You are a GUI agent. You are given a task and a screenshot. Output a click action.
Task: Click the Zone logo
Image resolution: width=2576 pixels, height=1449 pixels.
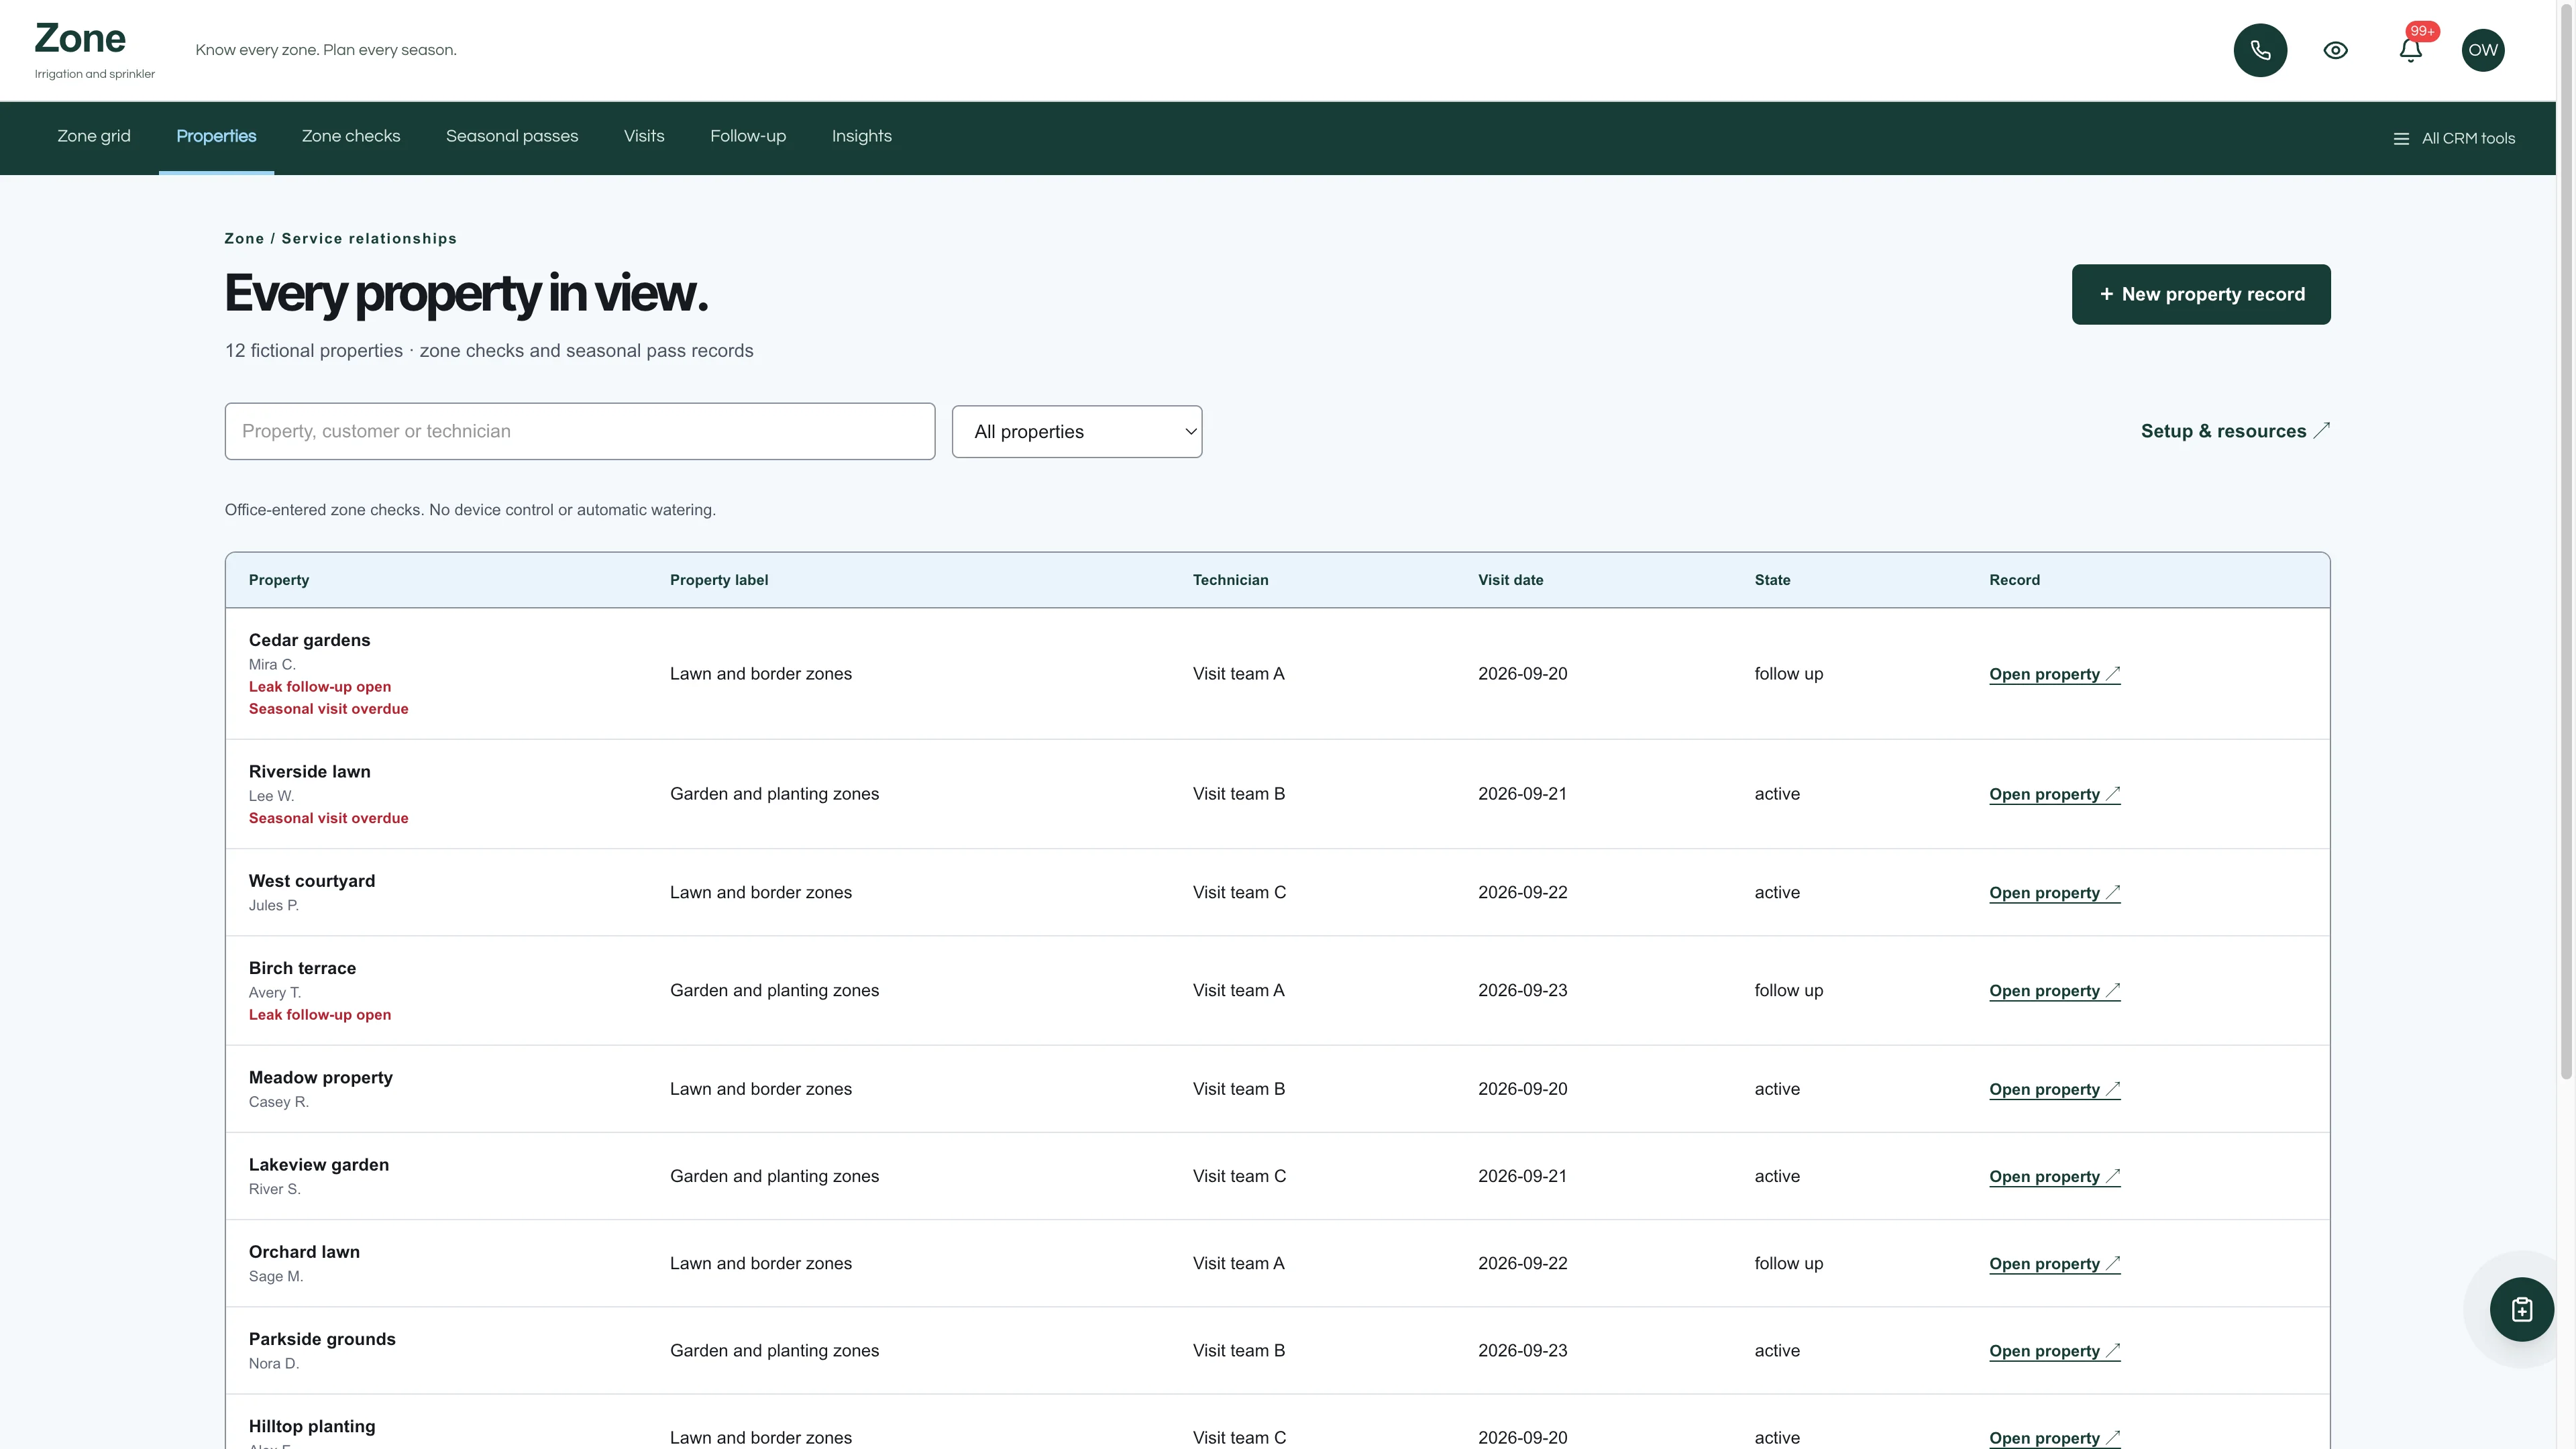point(80,39)
